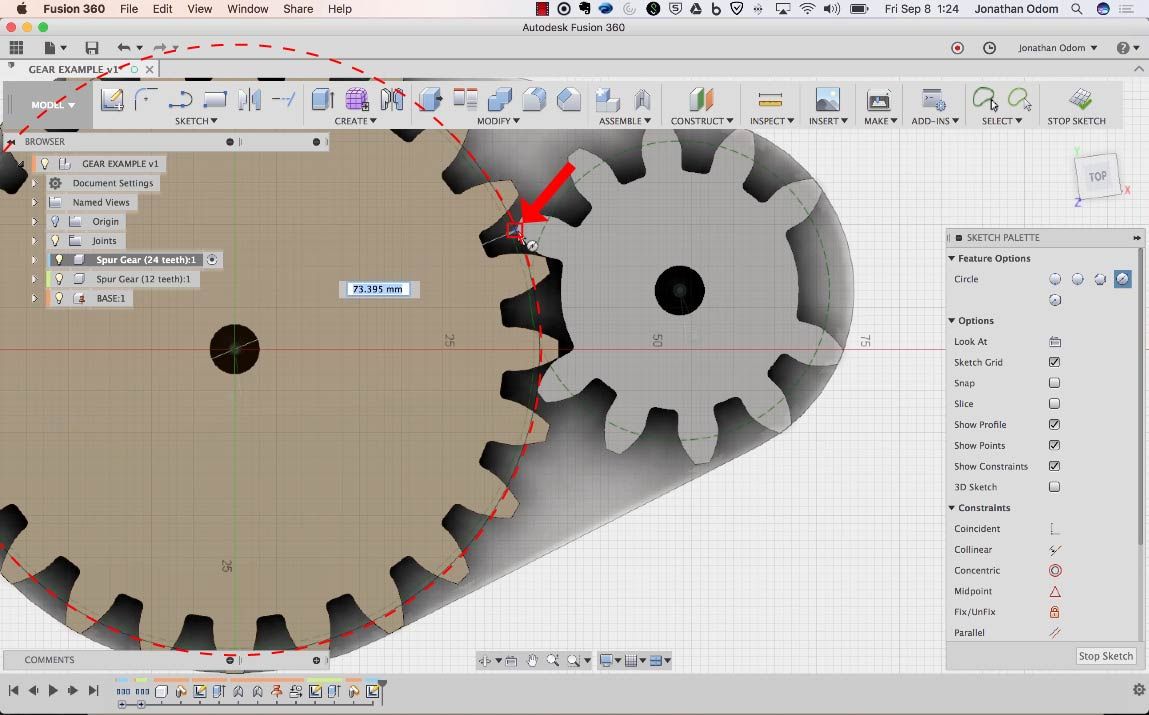This screenshot has width=1149, height=715.
Task: Turn on the 3D Sketch checkbox
Action: [x=1054, y=487]
